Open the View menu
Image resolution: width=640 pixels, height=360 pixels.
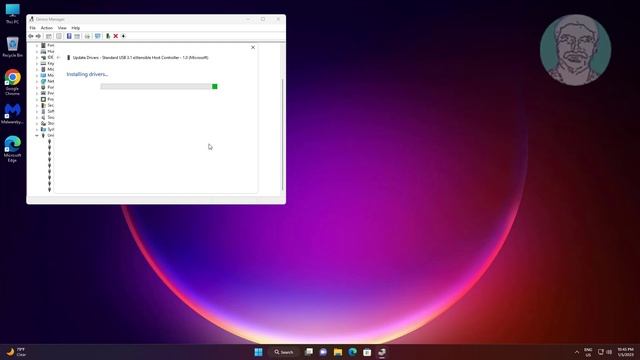(62, 28)
